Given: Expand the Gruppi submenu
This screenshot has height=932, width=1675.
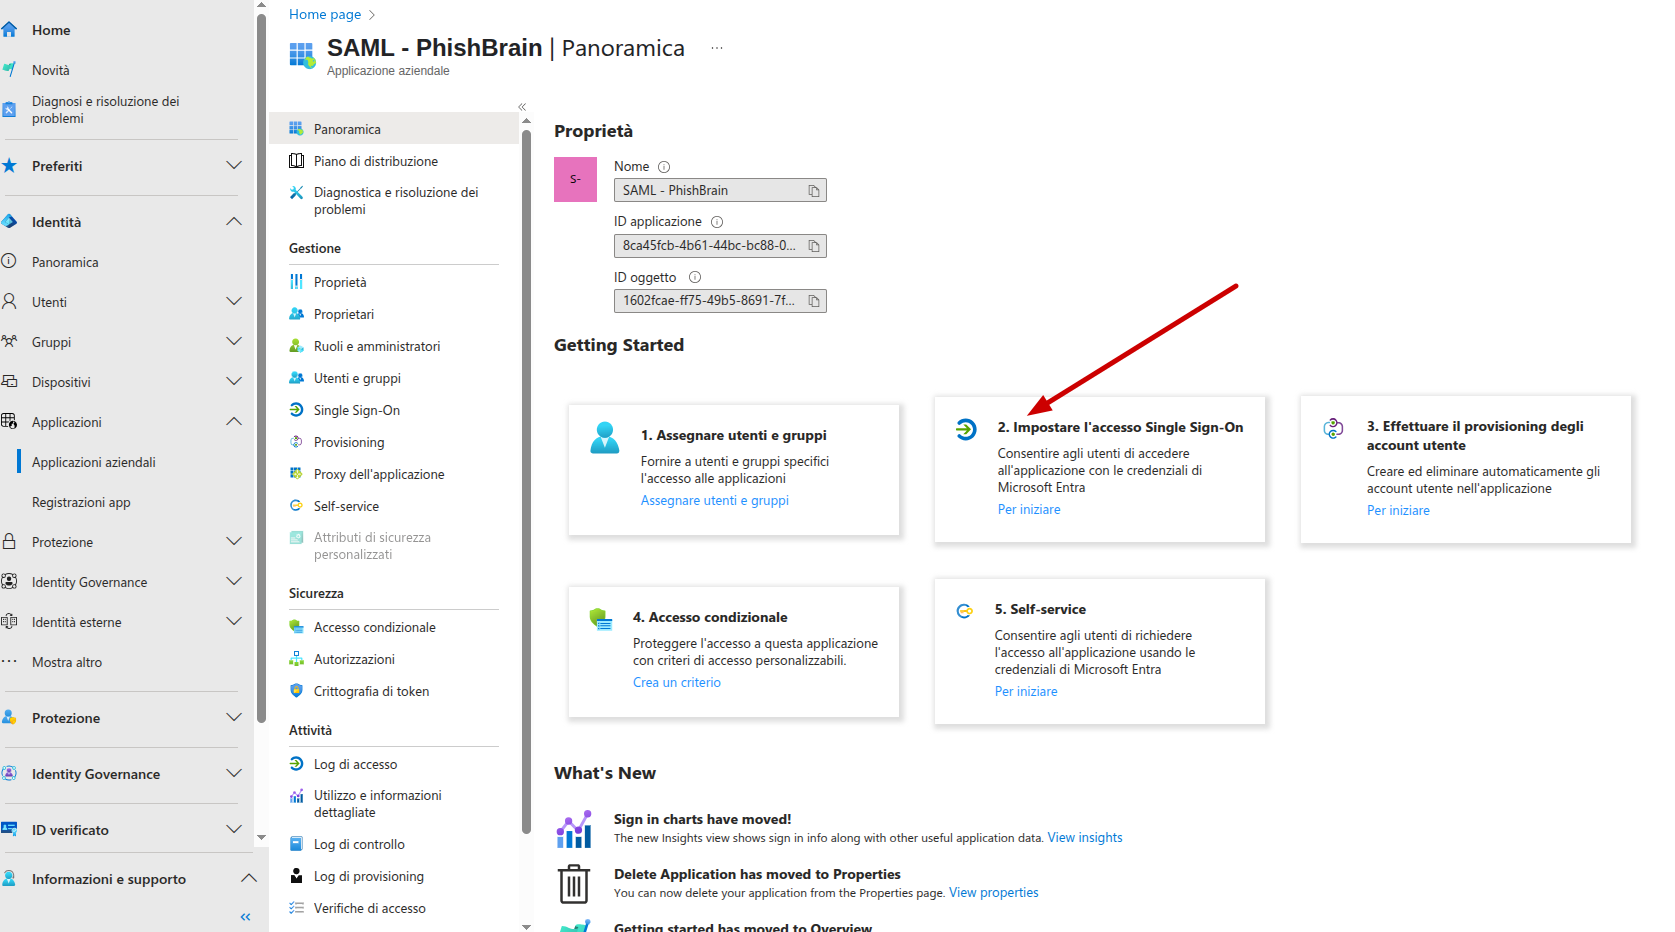Looking at the screenshot, I should 234,342.
